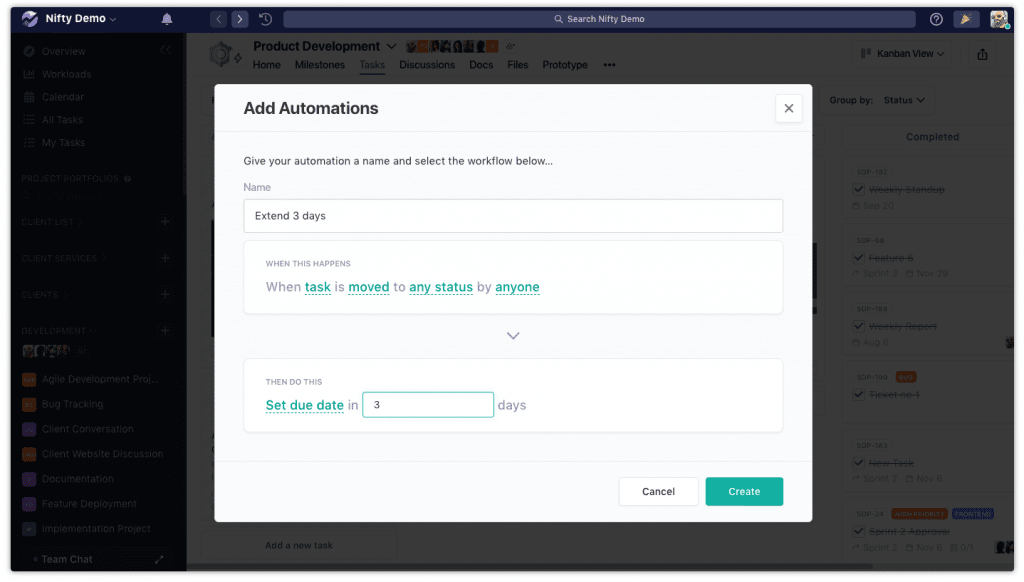Open Feature Deployment project in sidebar
The width and height of the screenshot is (1024, 582).
click(89, 504)
